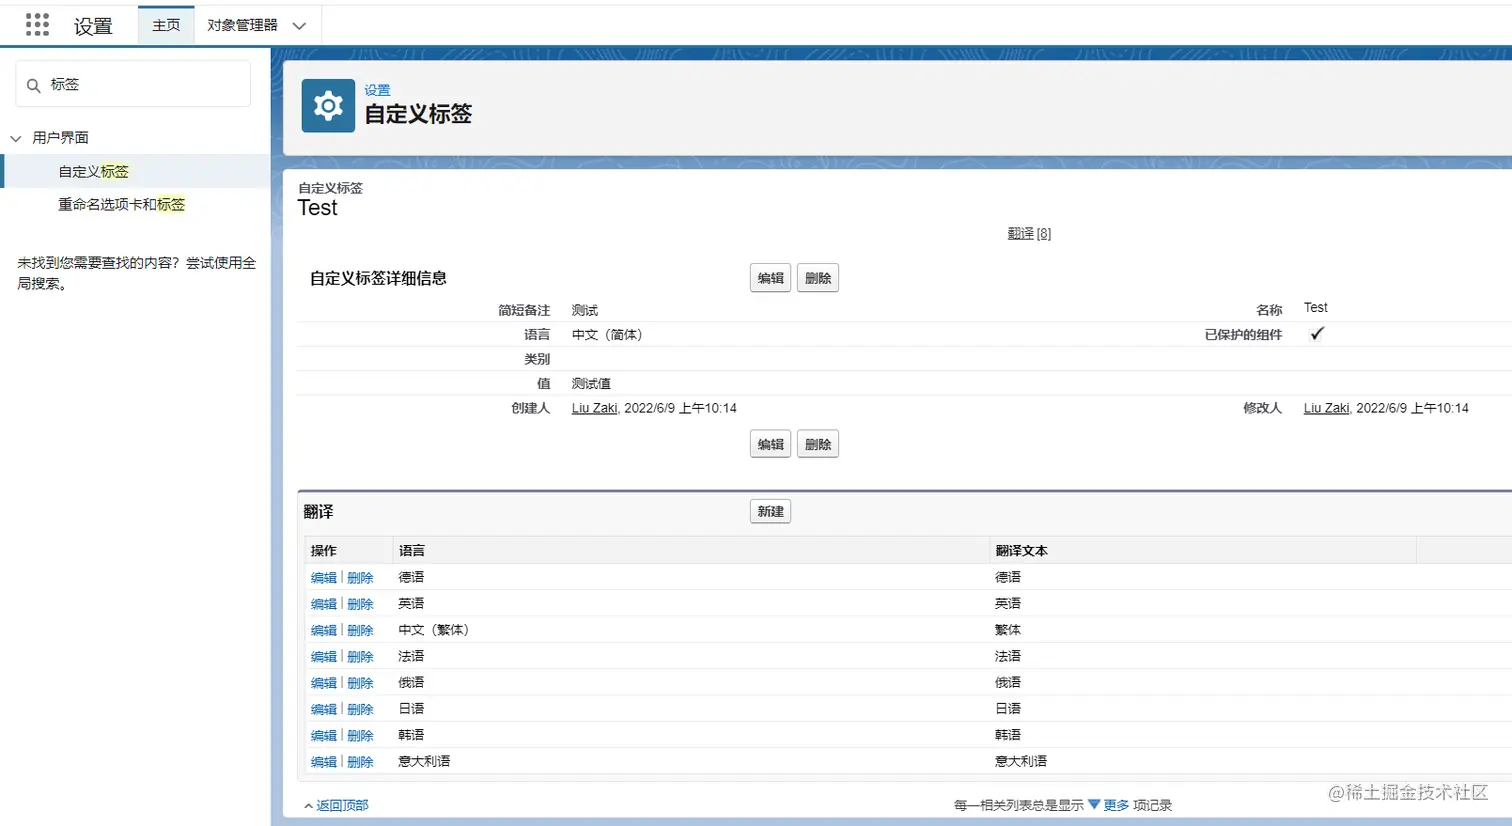Click the 返回顶部 link
This screenshot has height=826, width=1512.
point(342,805)
